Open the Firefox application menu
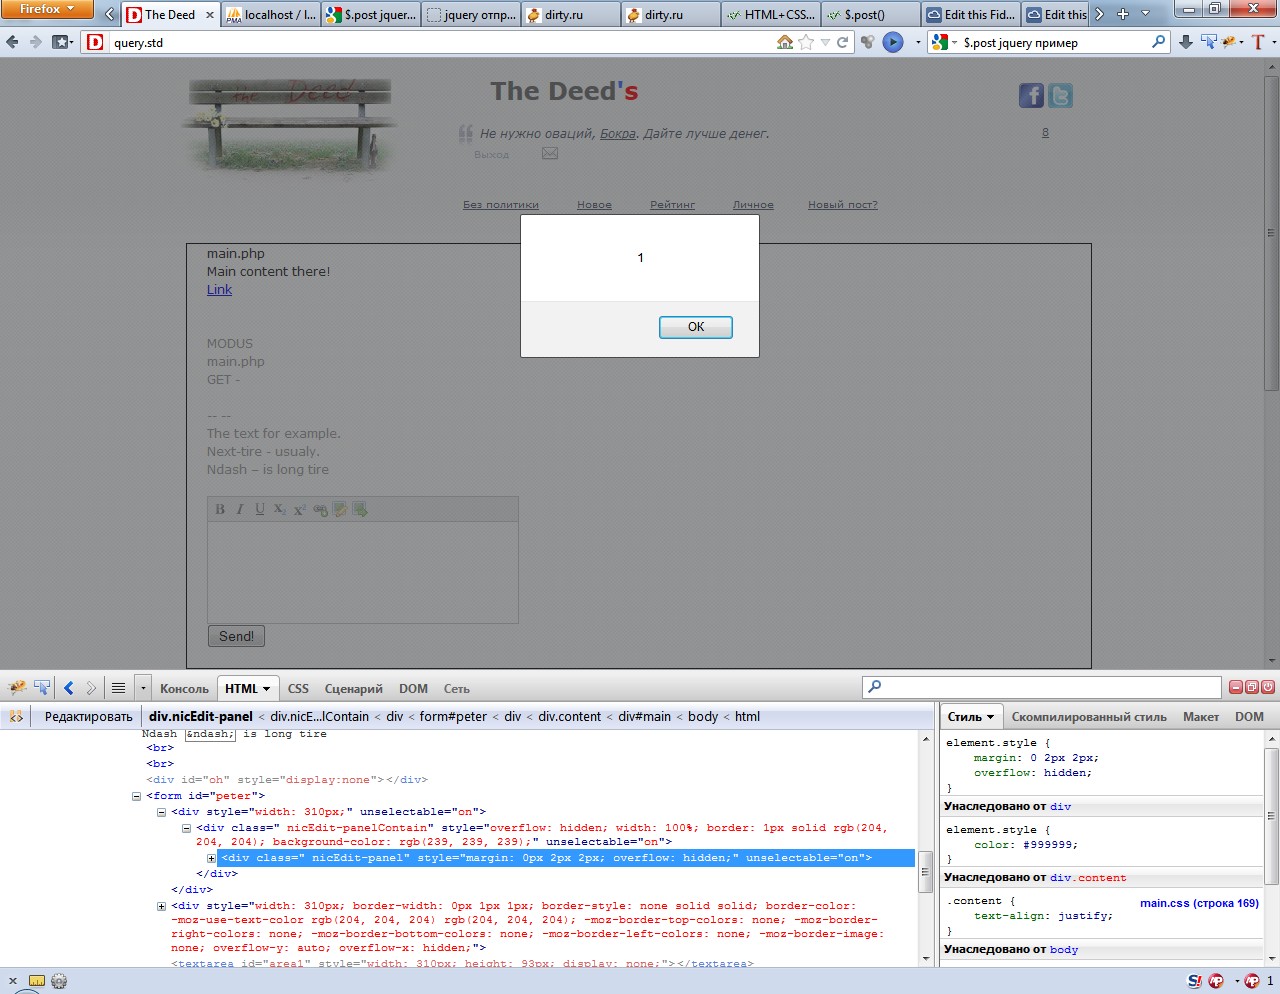1280x994 pixels. pyautogui.click(x=47, y=10)
